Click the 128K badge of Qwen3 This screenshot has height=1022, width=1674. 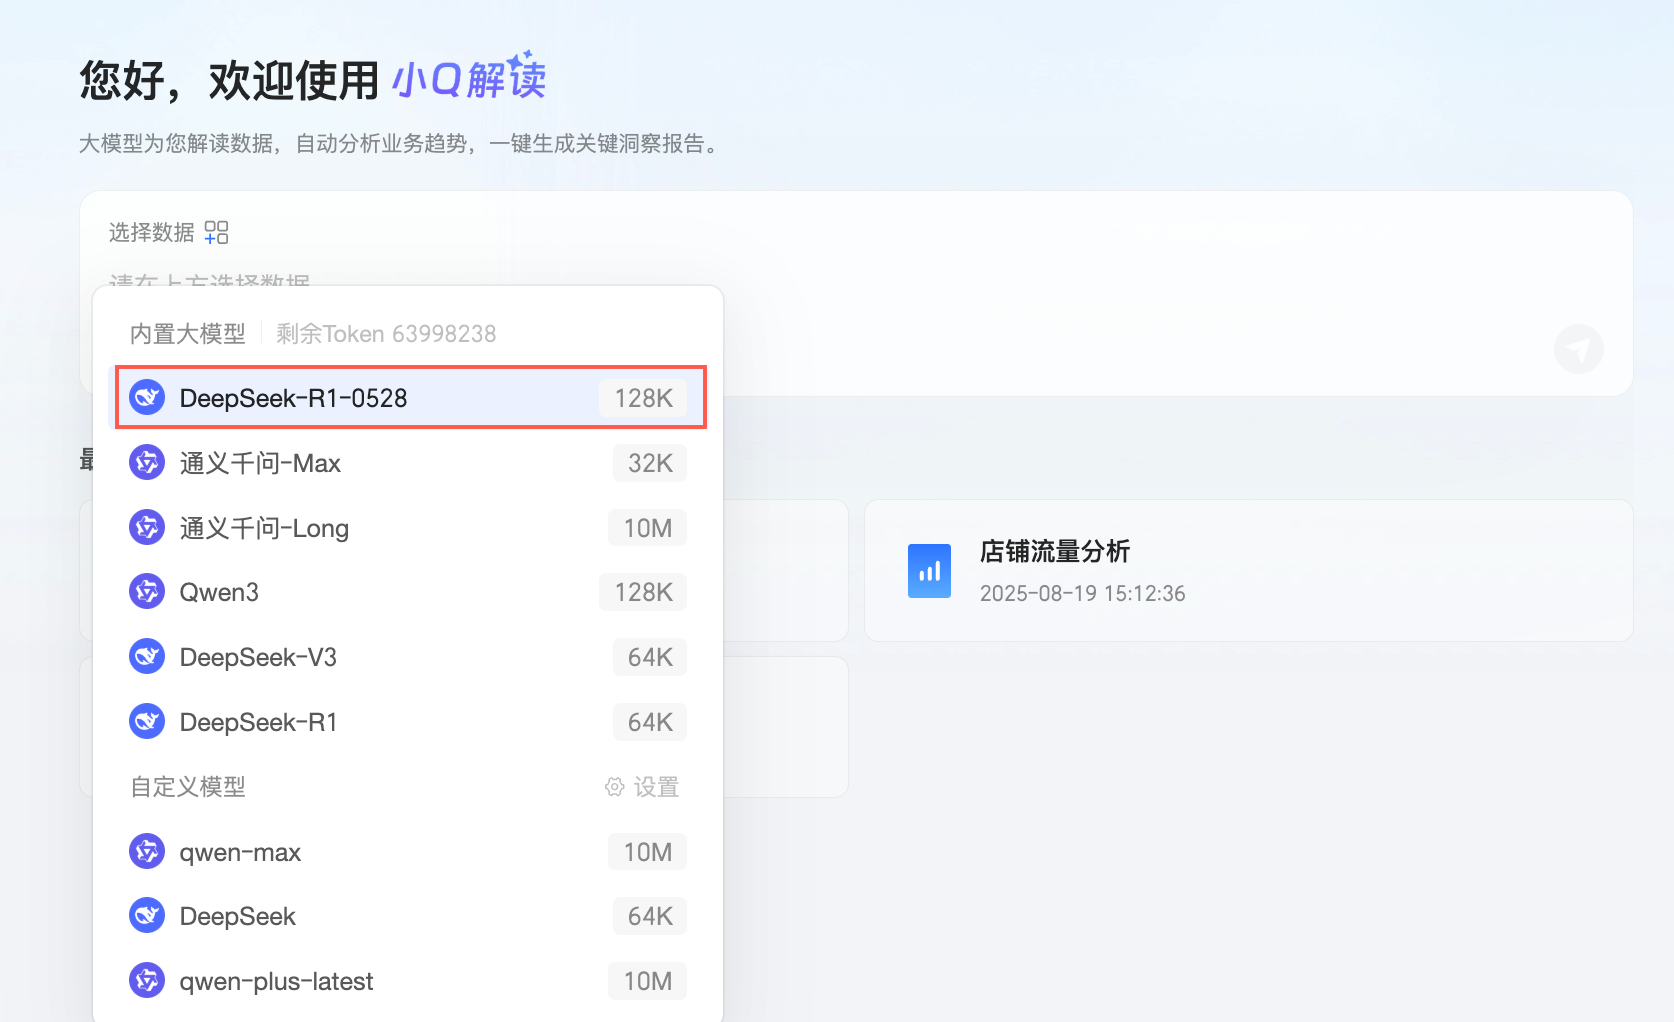(x=643, y=592)
